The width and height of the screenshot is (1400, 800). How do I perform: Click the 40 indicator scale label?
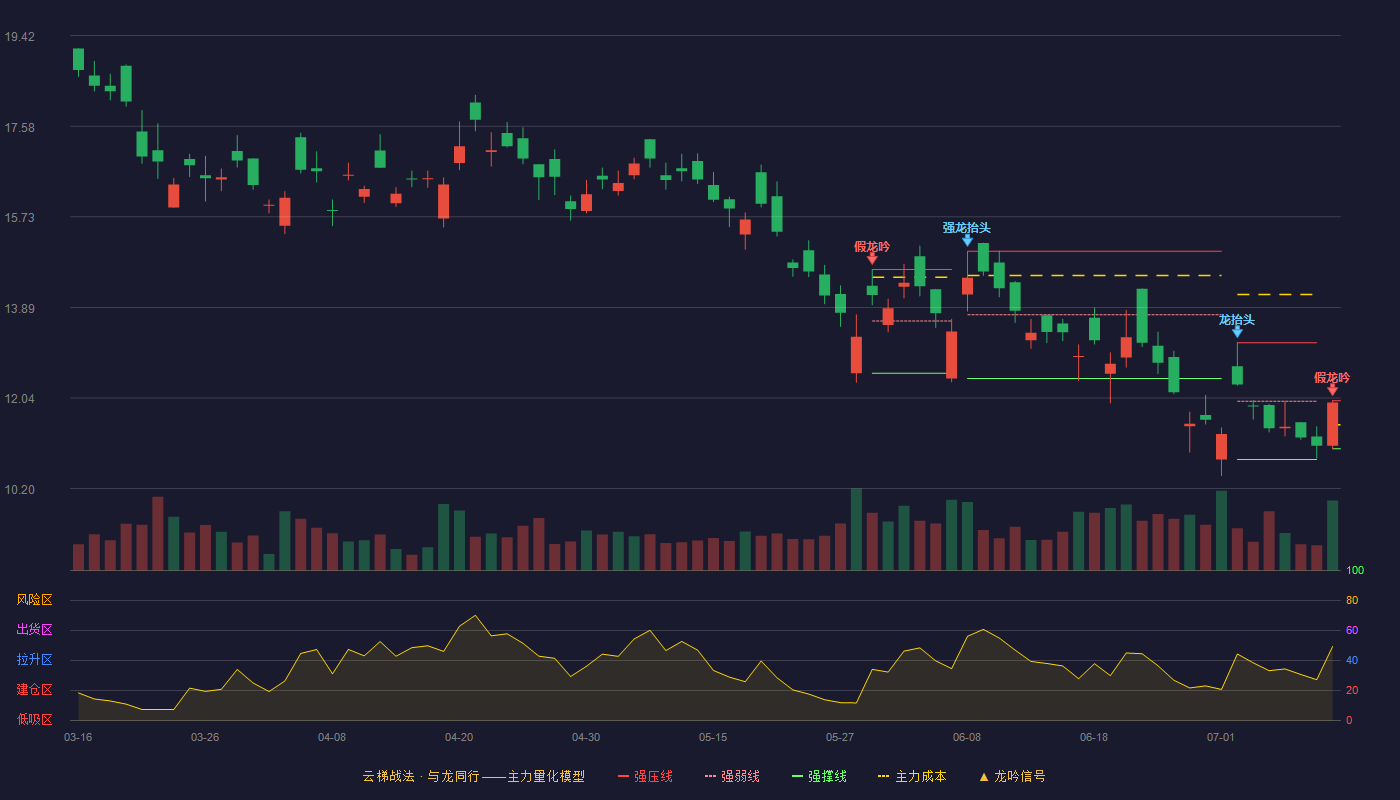(x=1352, y=660)
